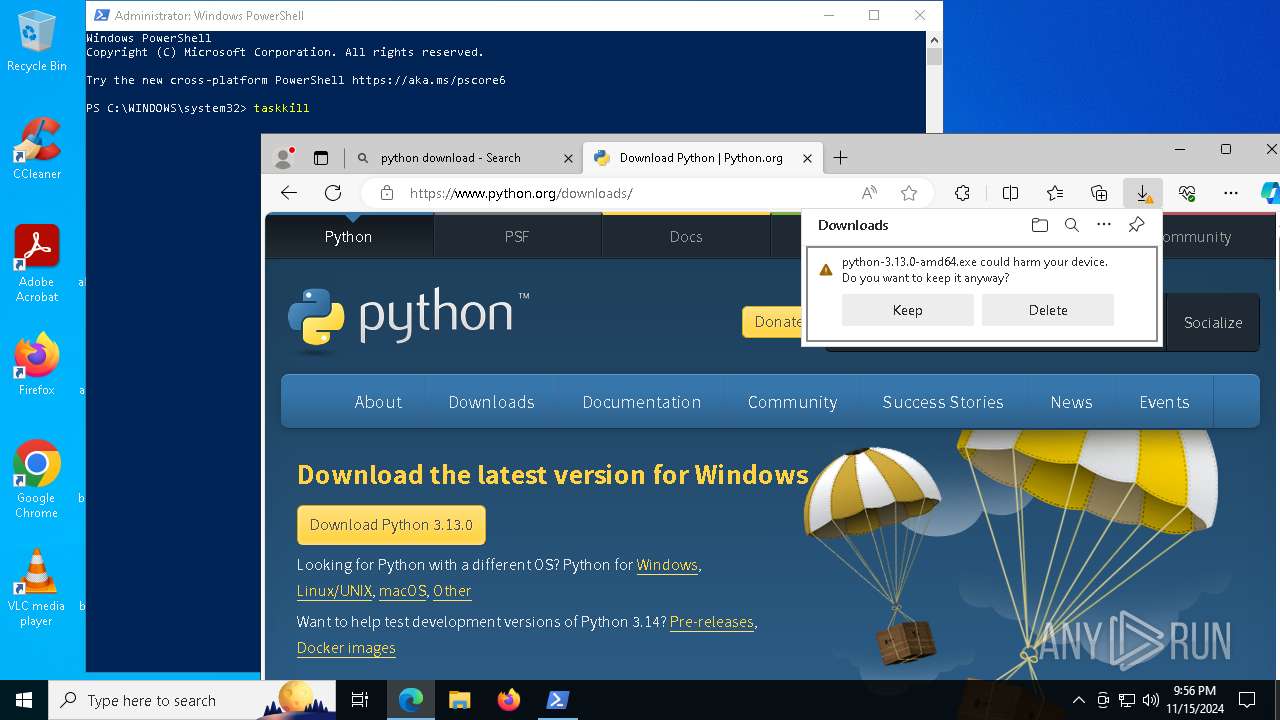The height and width of the screenshot is (720, 1280).
Task: Open a new Edge tab
Action: (x=840, y=158)
